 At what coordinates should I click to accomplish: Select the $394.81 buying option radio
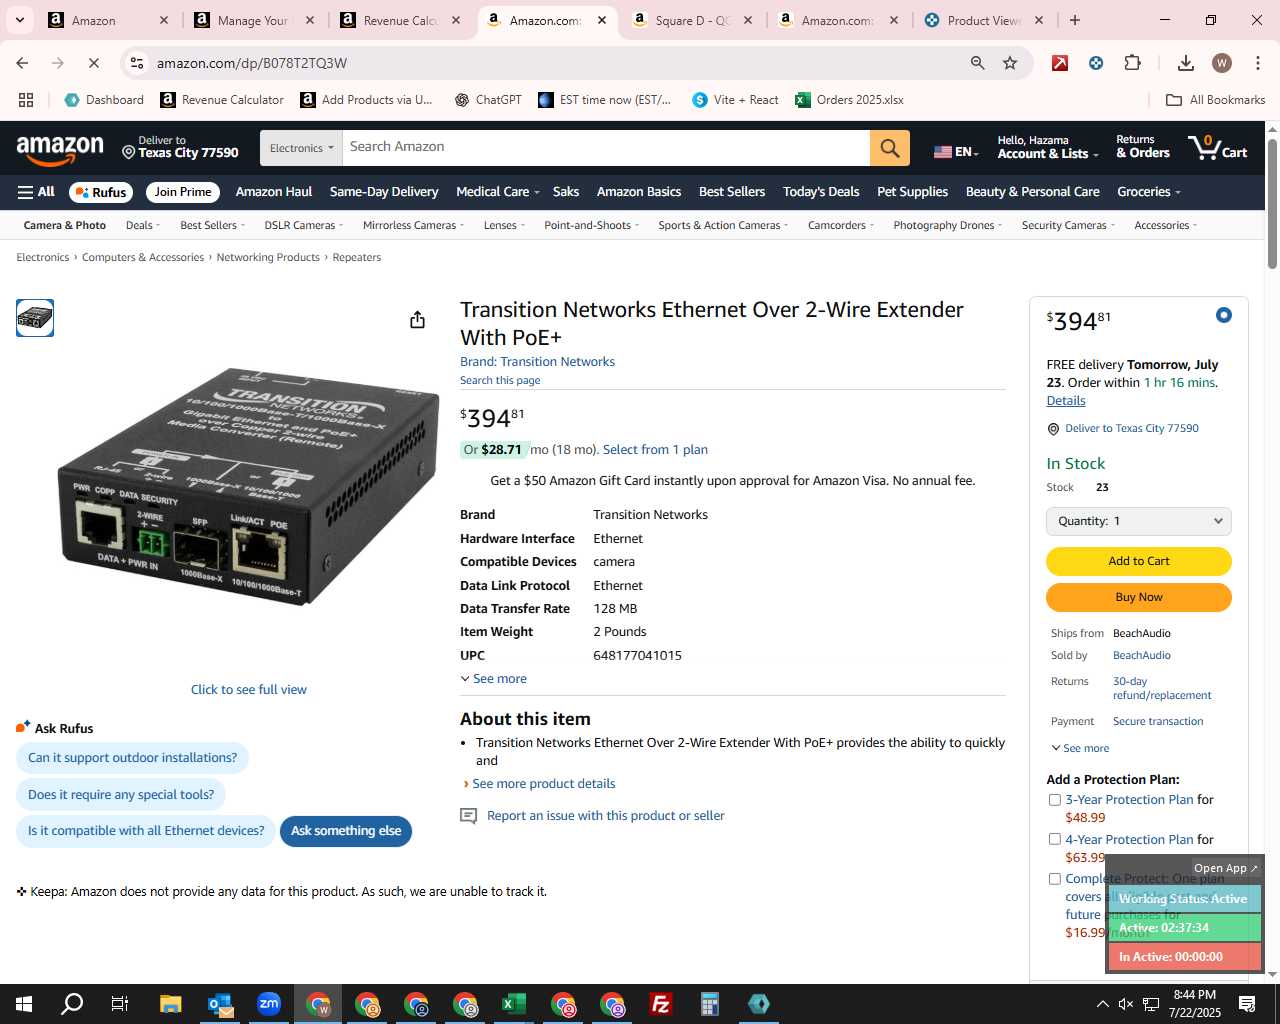pos(1223,315)
